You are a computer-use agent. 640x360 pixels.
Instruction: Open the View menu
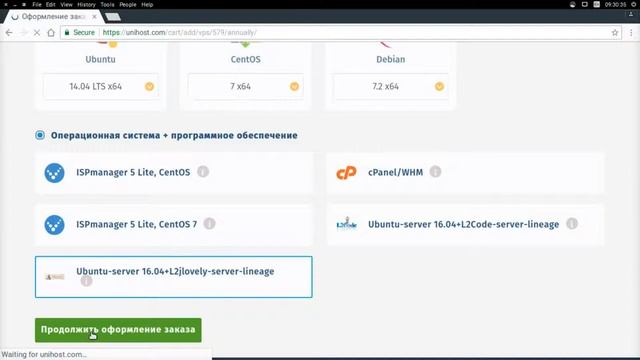point(66,4)
